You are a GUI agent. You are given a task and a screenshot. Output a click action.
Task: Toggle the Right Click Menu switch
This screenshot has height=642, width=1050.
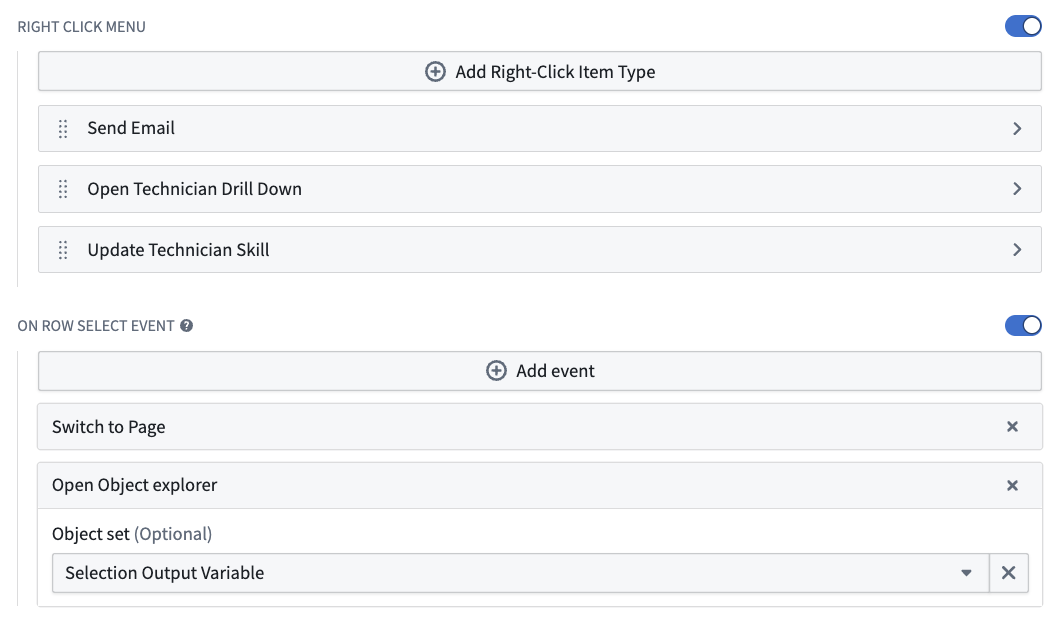[x=1023, y=27]
